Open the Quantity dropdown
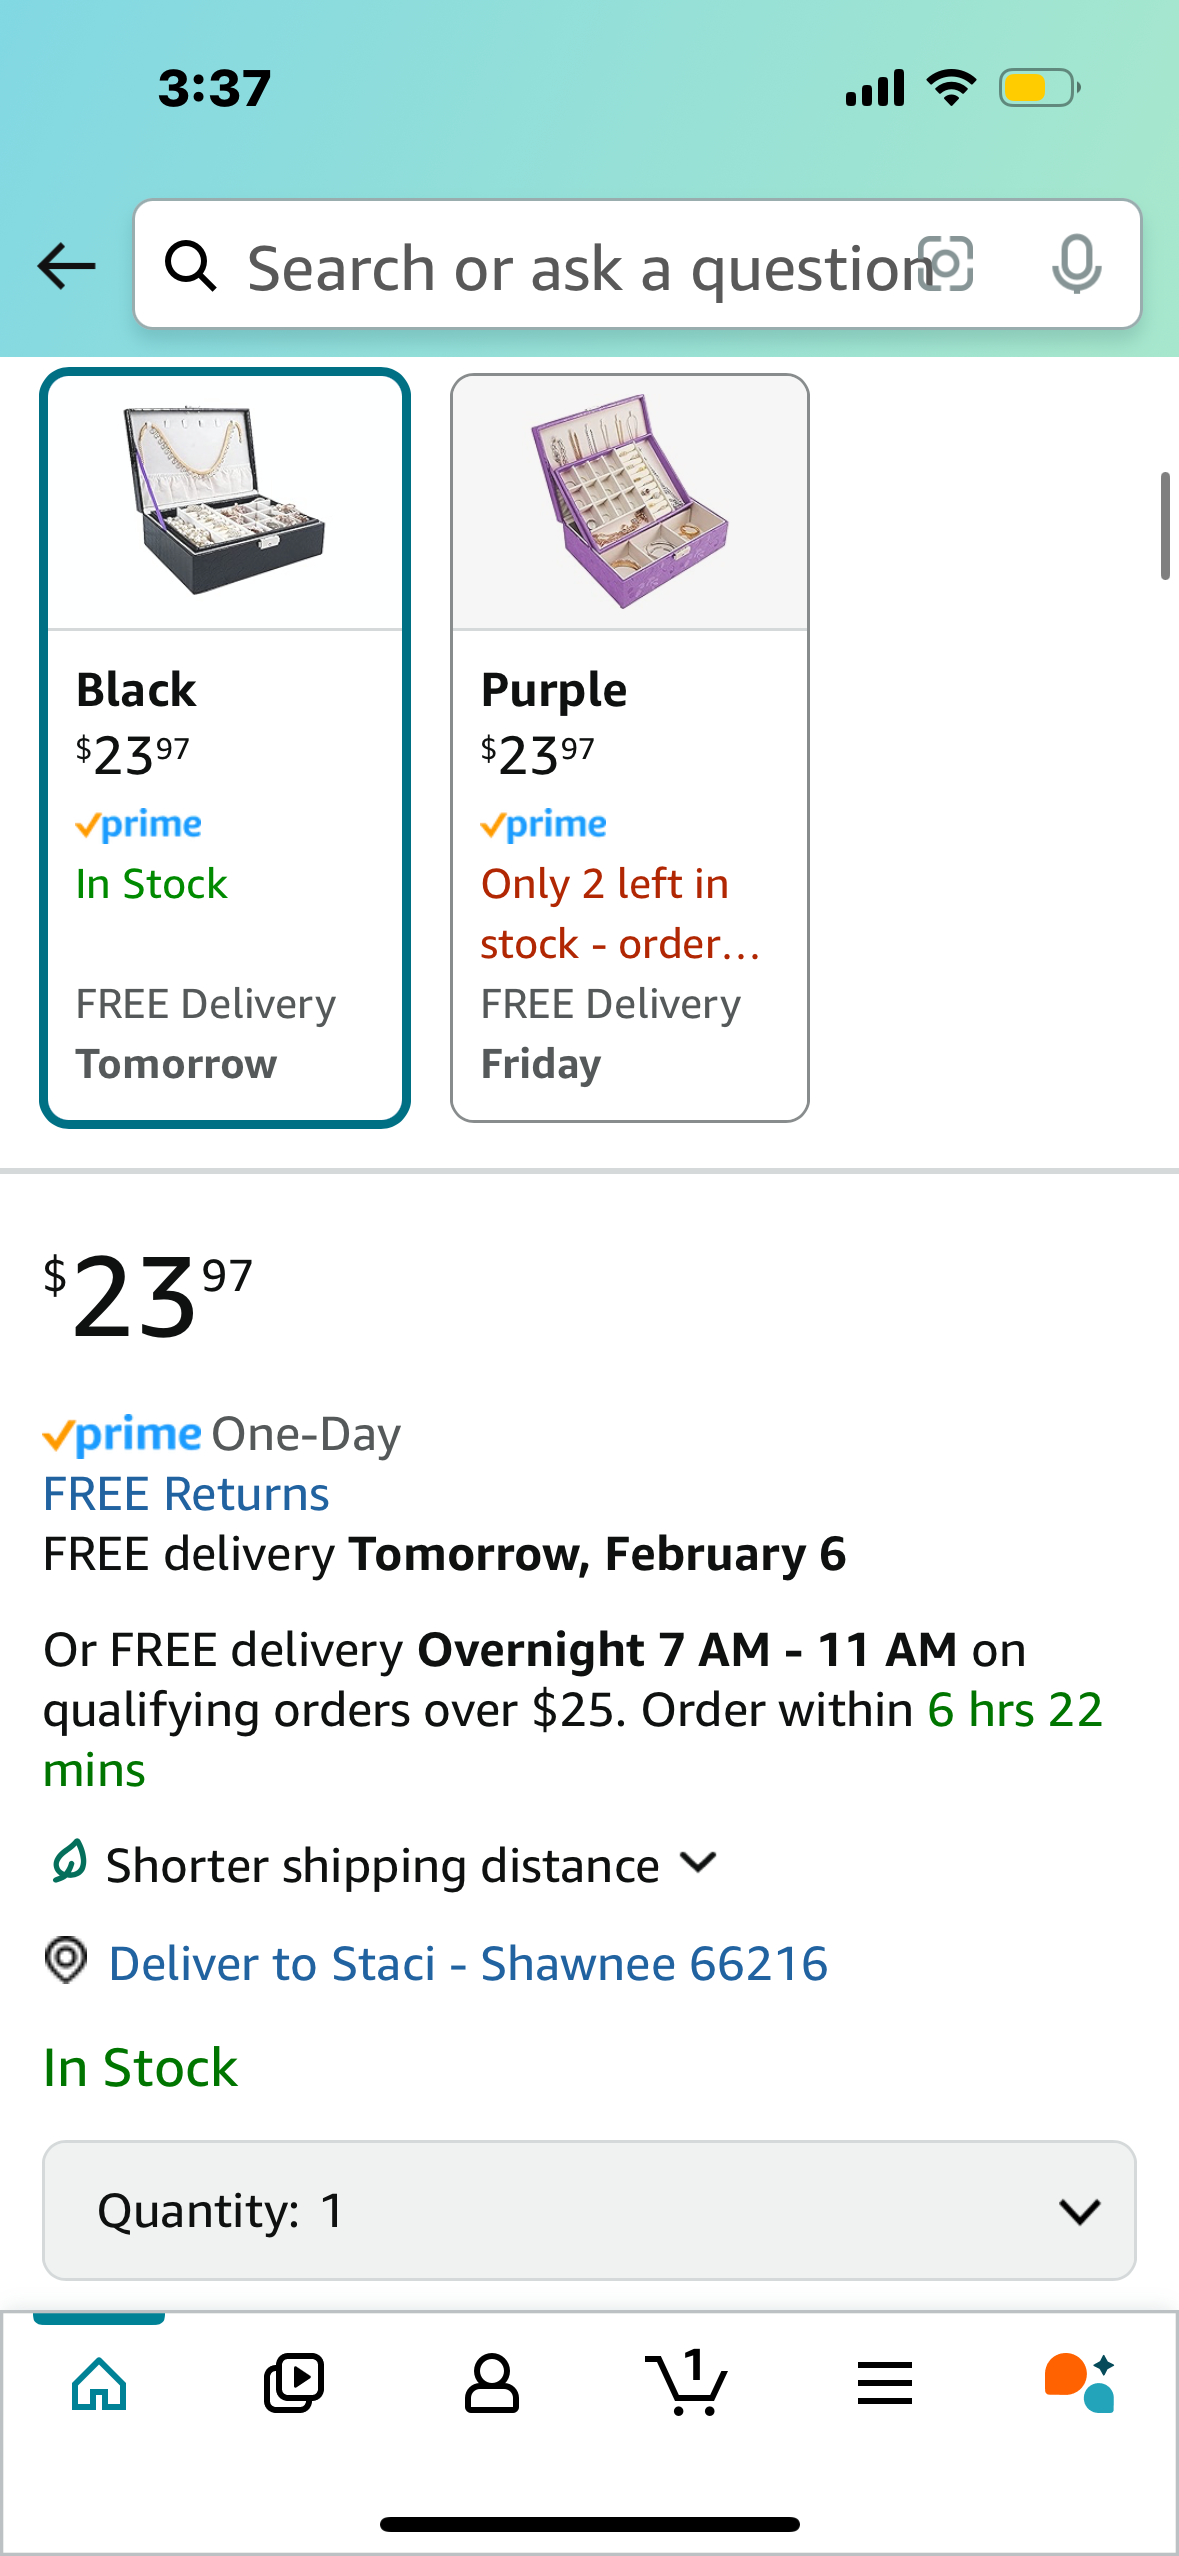Viewport: 1179px width, 2556px height. coord(589,2210)
